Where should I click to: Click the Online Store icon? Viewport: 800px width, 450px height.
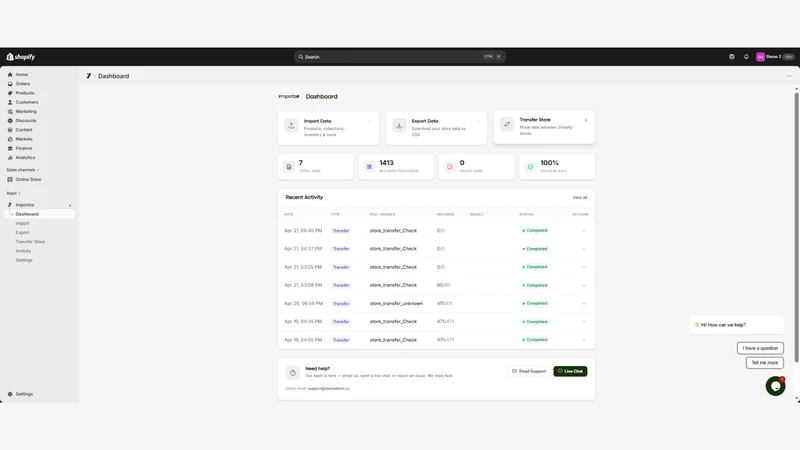point(10,179)
